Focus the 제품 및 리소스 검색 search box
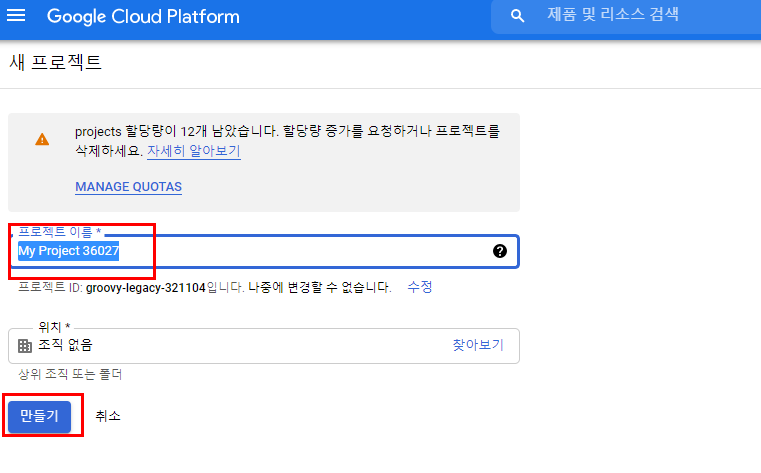Image resolution: width=761 pixels, height=473 pixels. click(x=626, y=16)
